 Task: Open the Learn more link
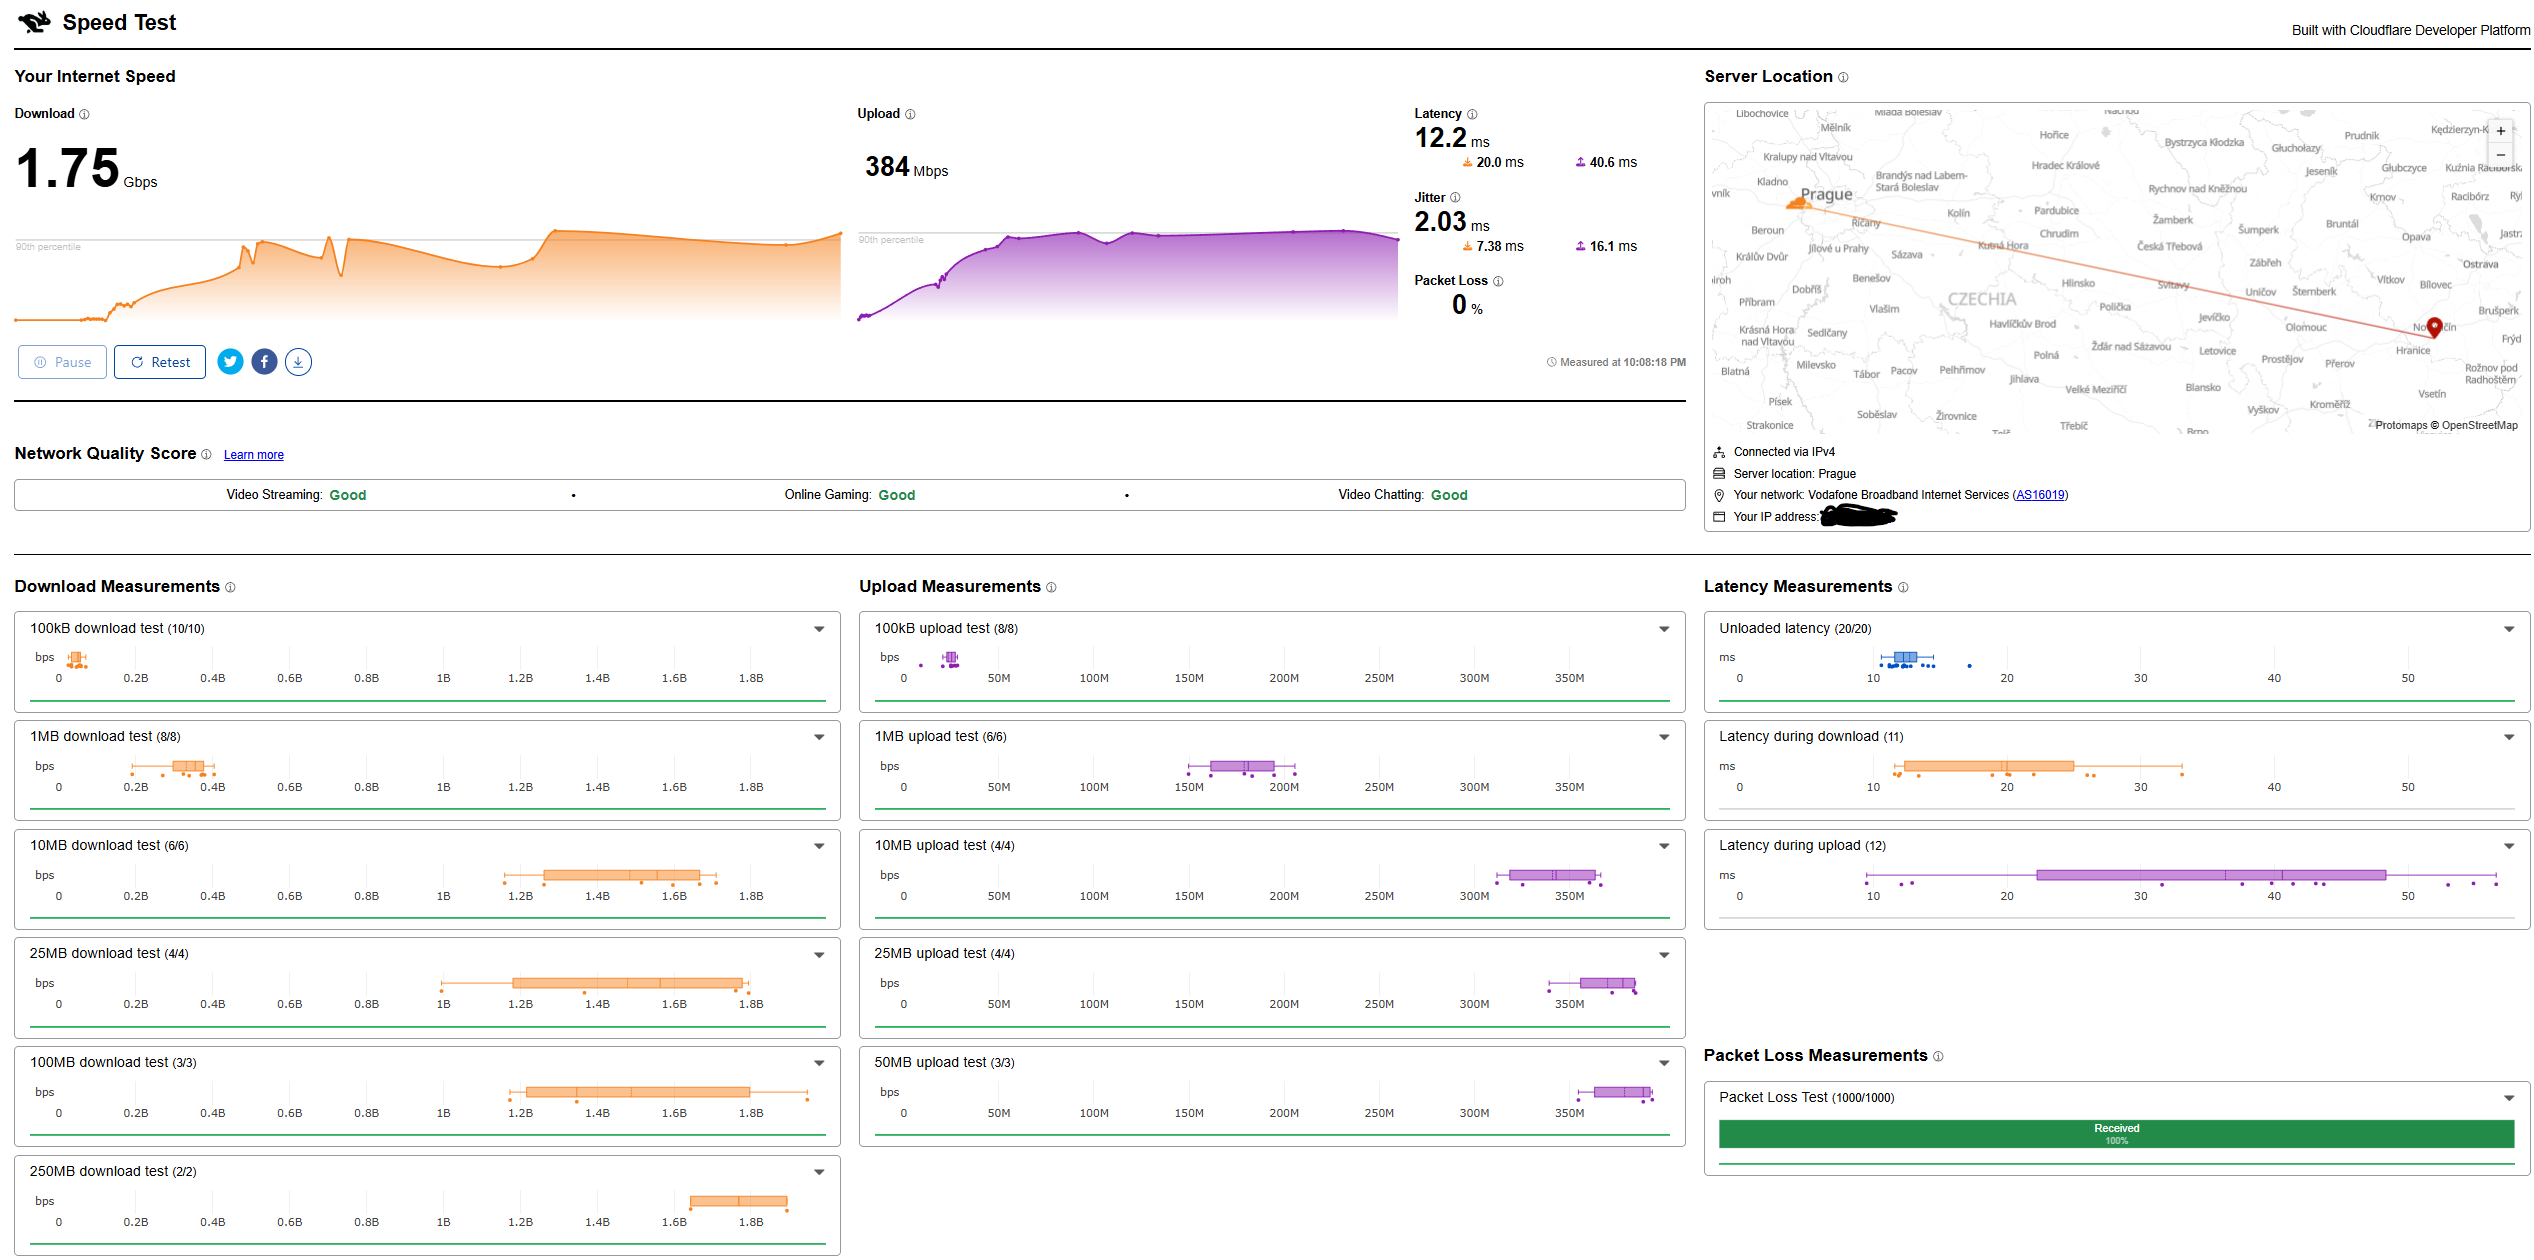(254, 455)
